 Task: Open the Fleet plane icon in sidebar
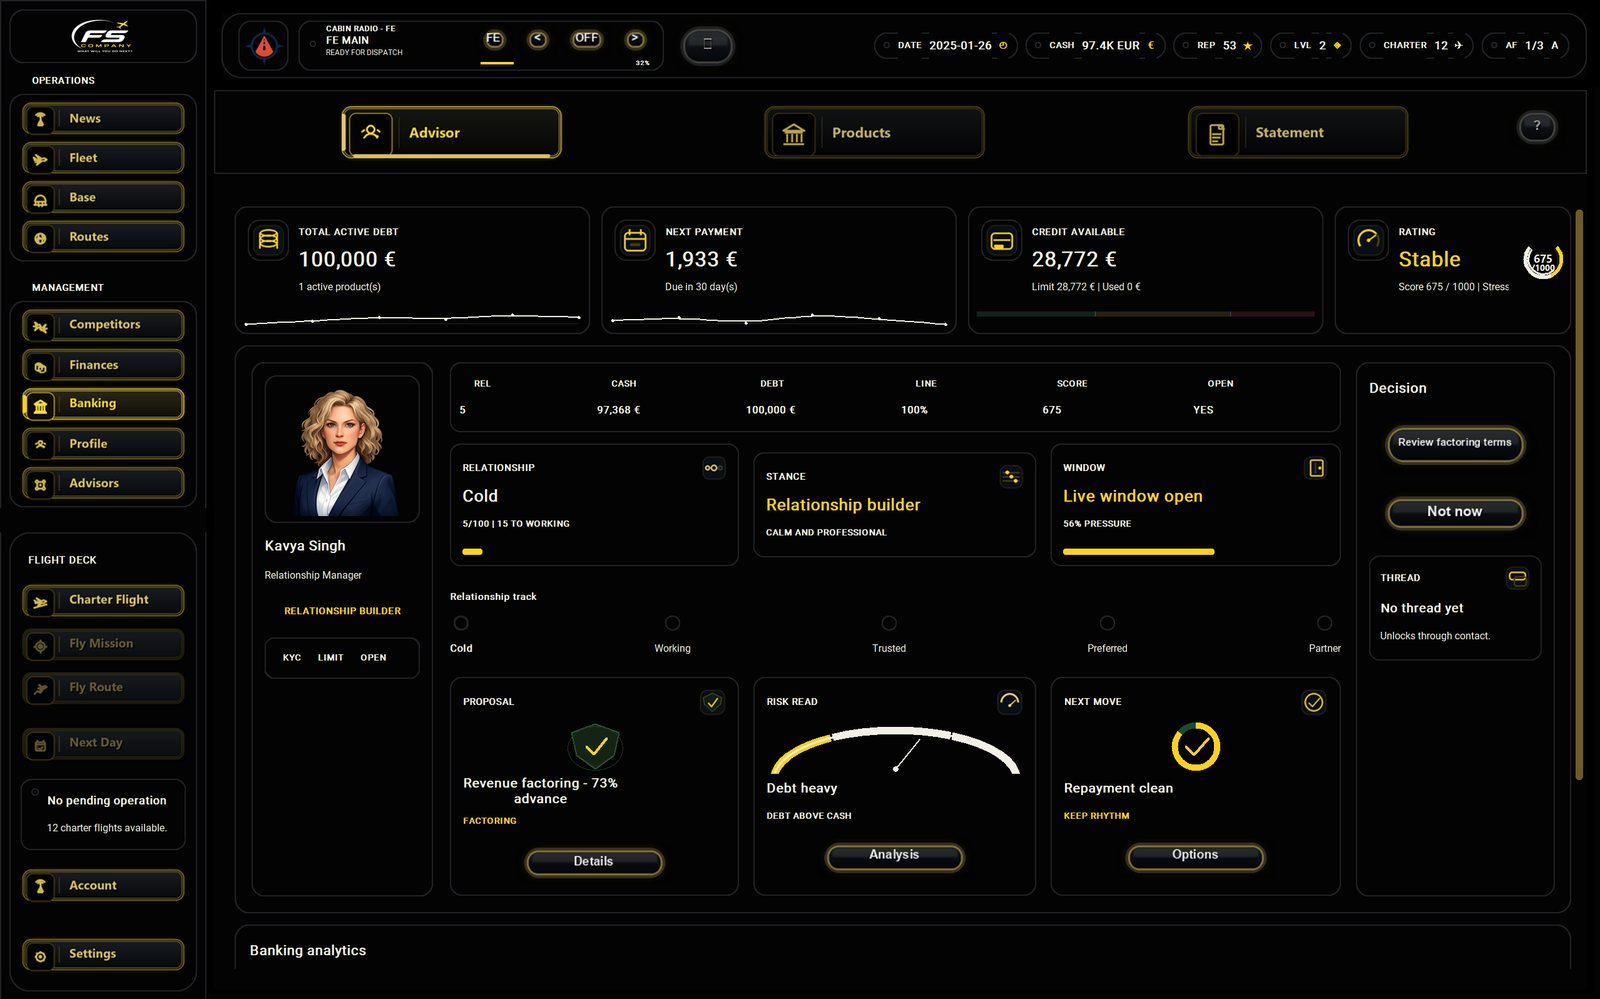[x=40, y=159]
